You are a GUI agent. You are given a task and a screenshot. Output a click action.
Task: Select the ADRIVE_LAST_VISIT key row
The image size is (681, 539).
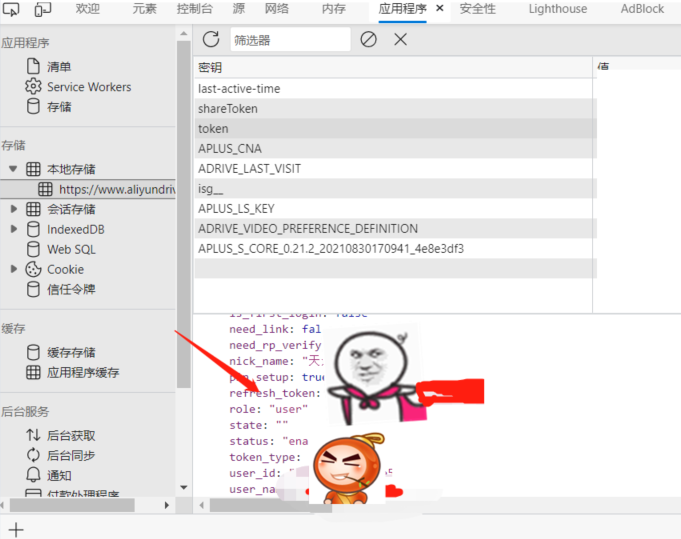[395, 169]
